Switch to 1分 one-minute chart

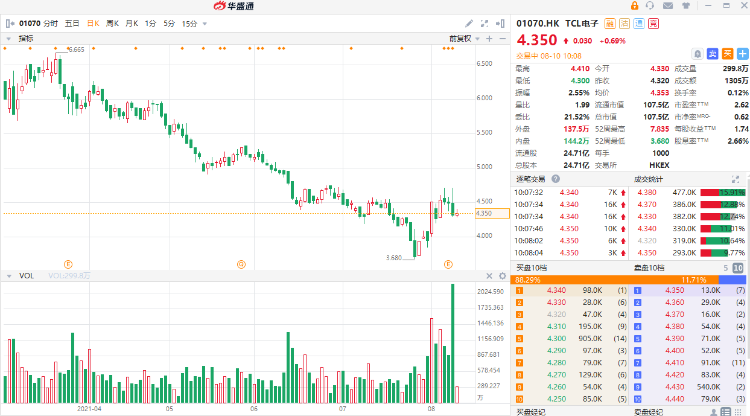151,23
